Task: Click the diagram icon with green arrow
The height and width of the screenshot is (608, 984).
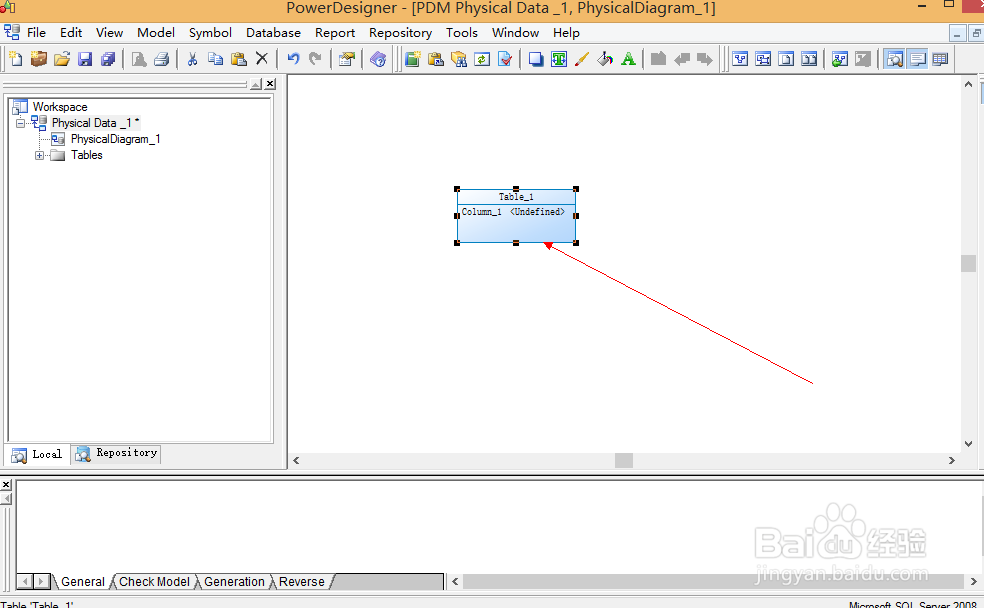Action: [x=840, y=59]
